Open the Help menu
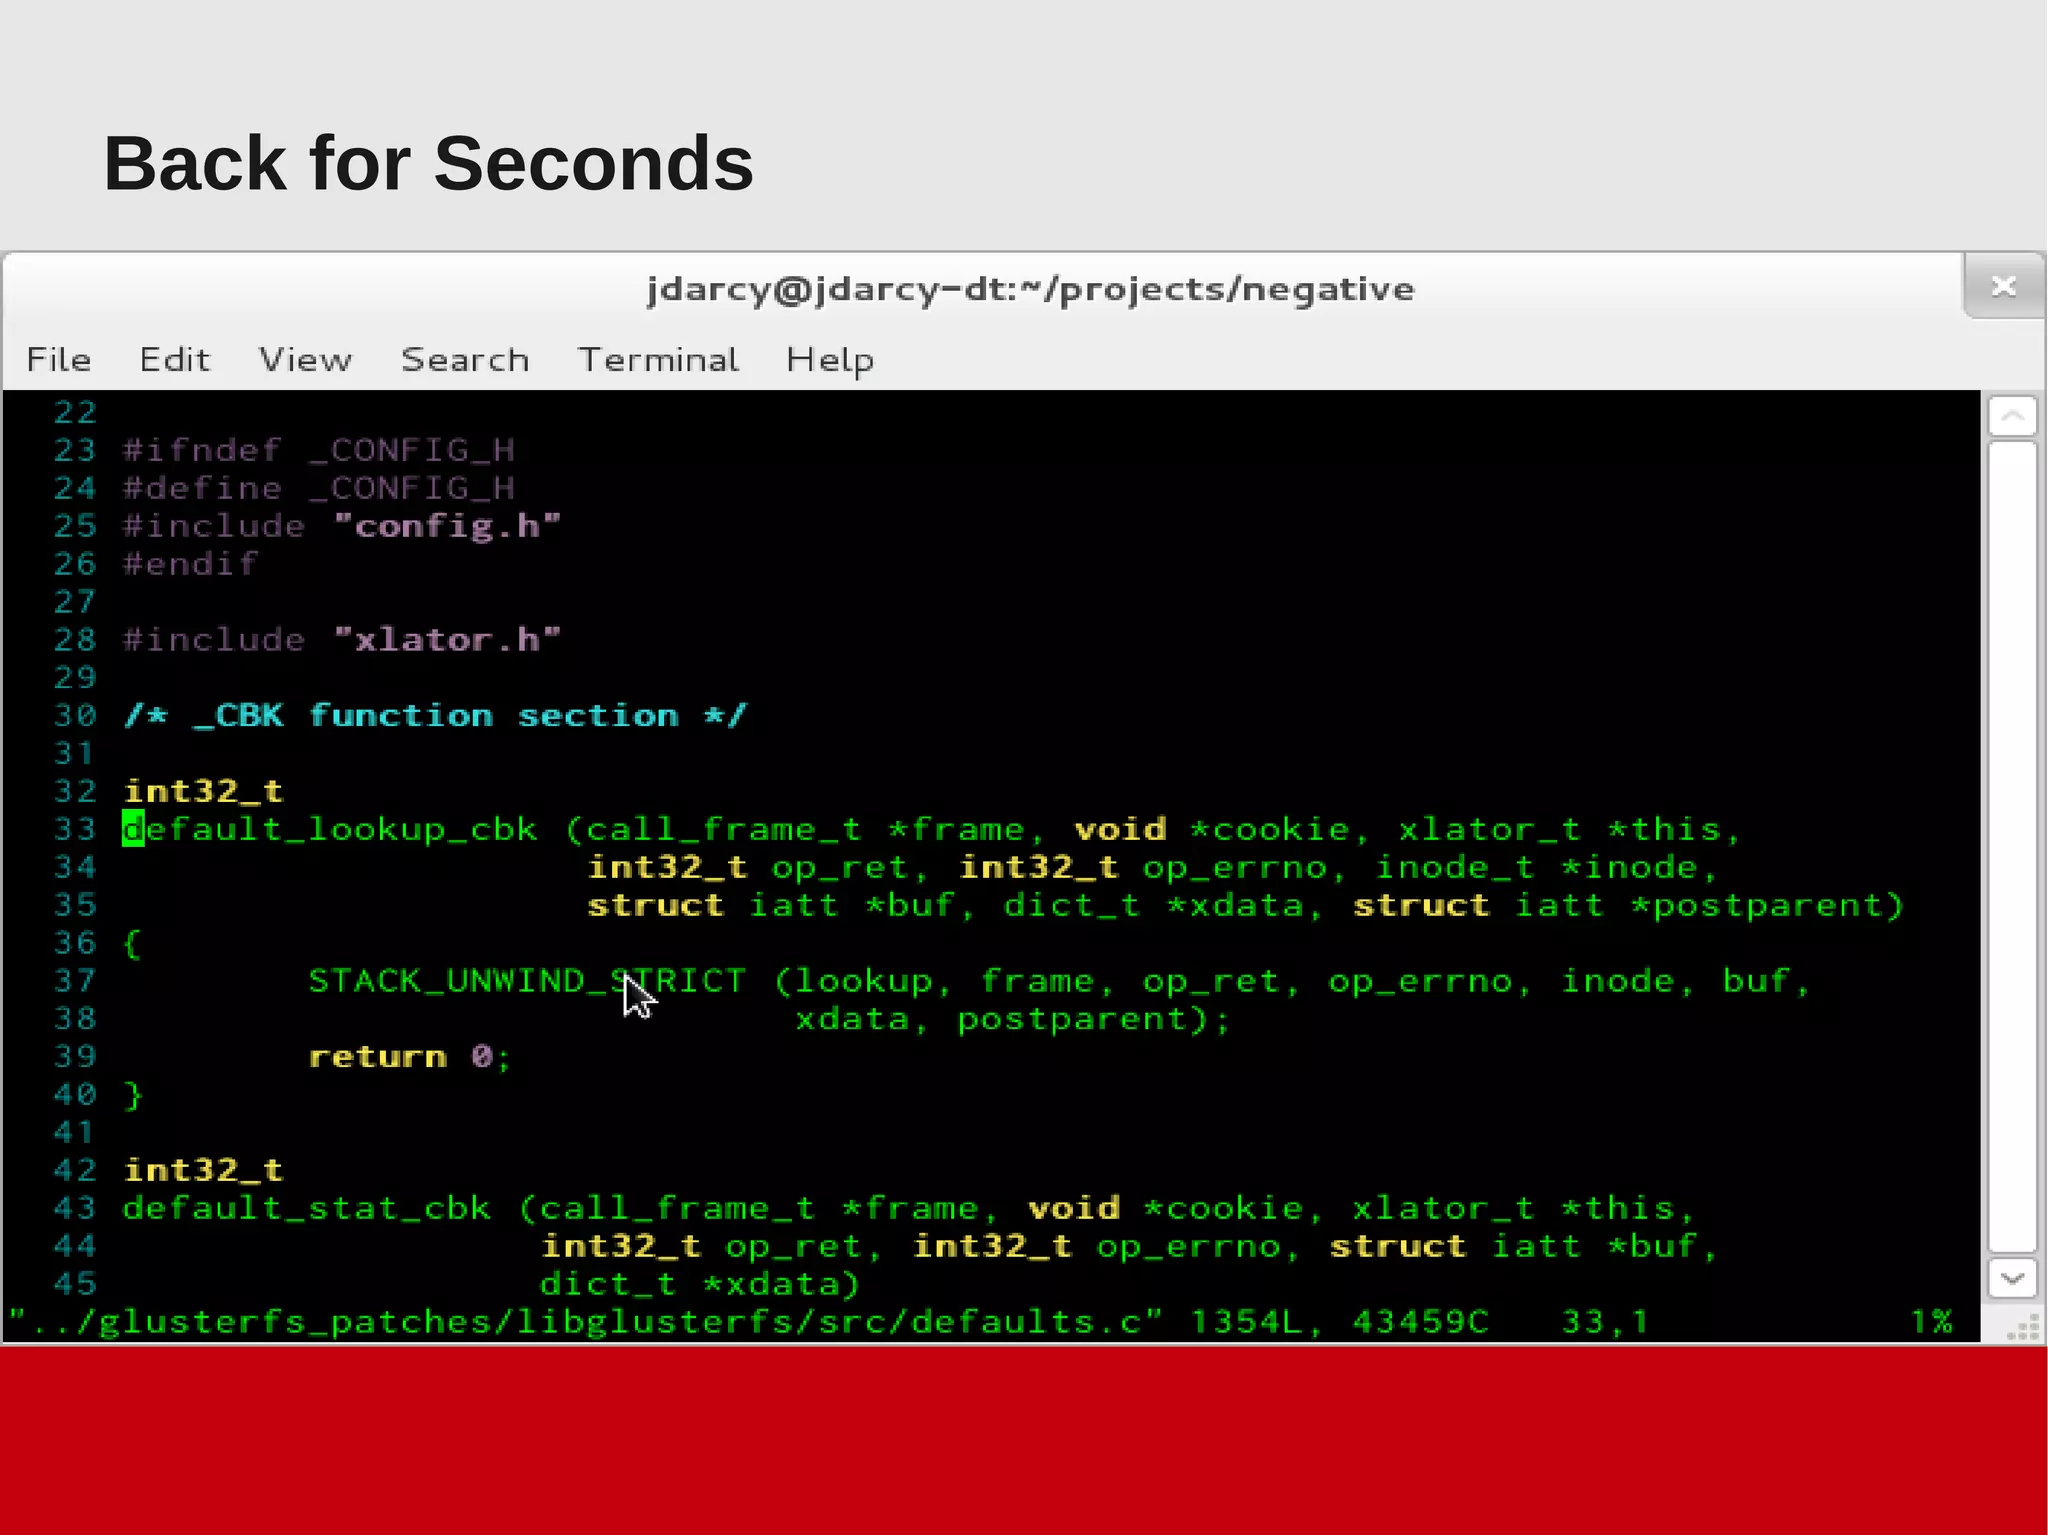Viewport: 2048px width, 1535px height. click(829, 360)
